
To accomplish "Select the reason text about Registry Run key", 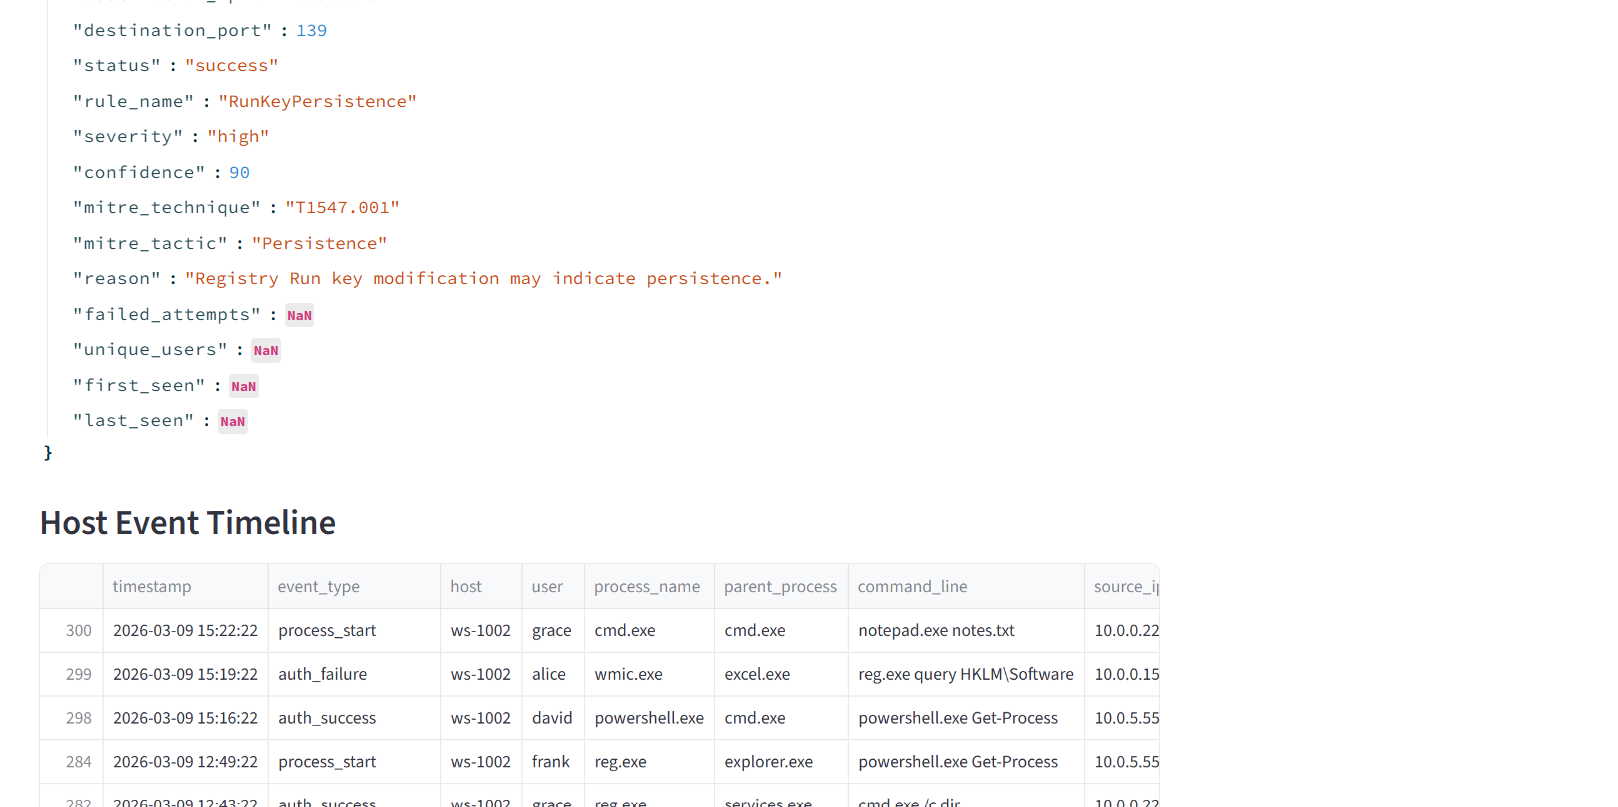I will [x=483, y=279].
